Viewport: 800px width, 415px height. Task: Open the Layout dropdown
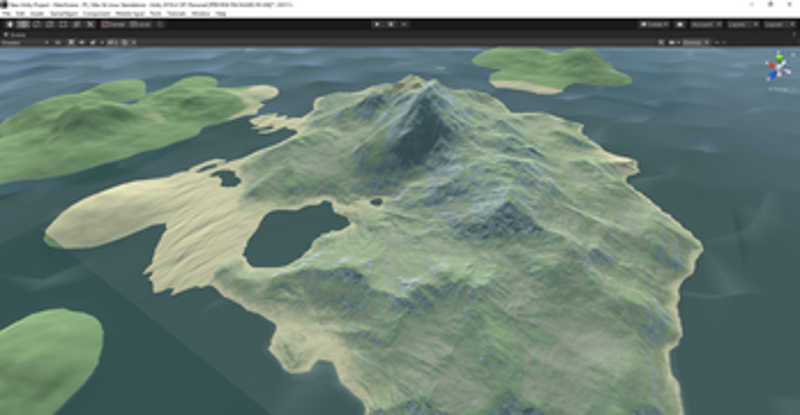779,25
